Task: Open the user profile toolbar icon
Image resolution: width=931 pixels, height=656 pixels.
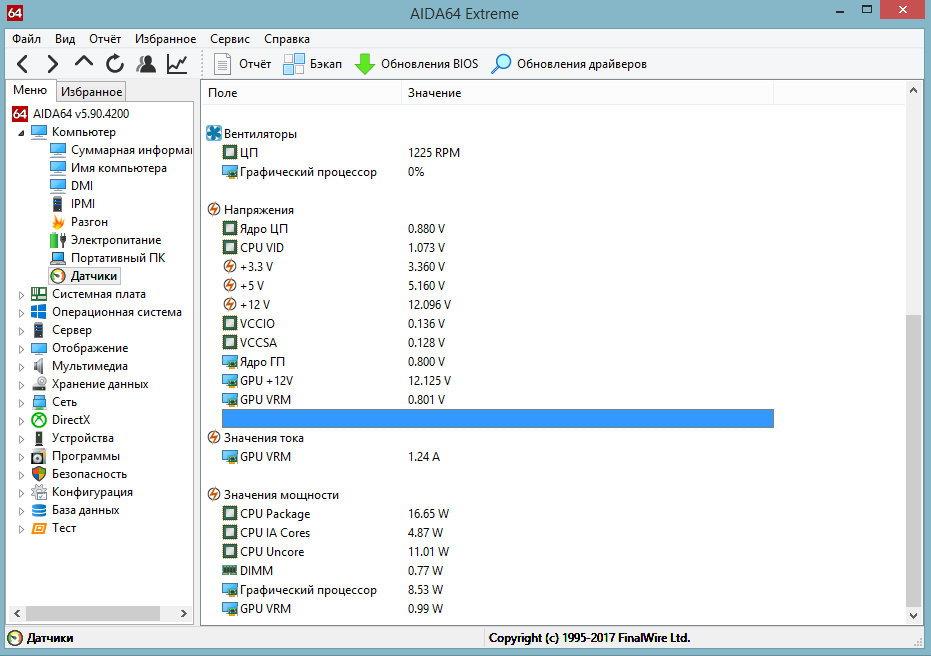Action: pyautogui.click(x=146, y=64)
